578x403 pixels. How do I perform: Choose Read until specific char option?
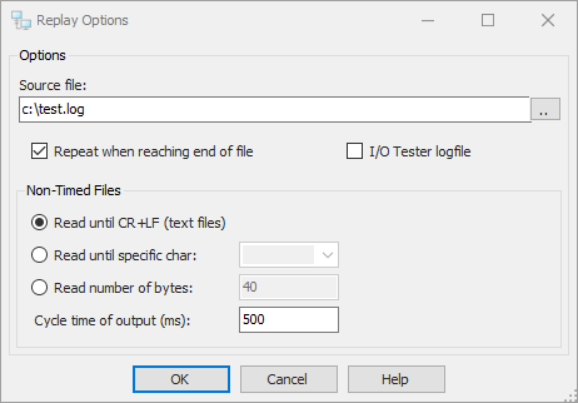coord(39,255)
